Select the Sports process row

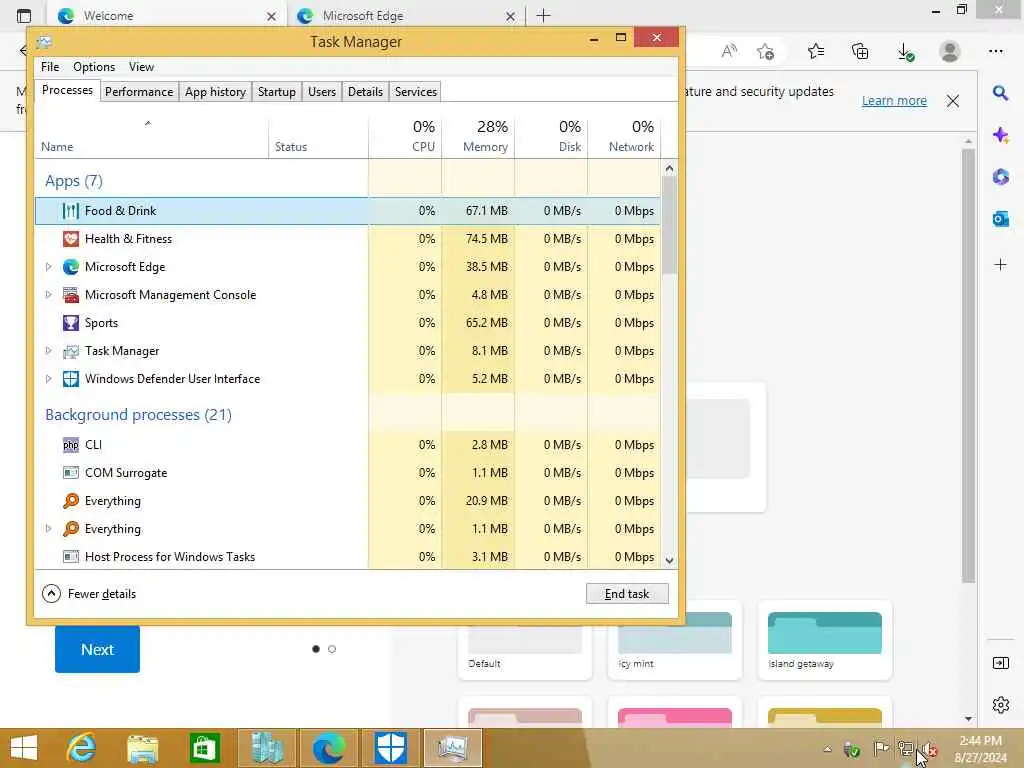tap(347, 323)
